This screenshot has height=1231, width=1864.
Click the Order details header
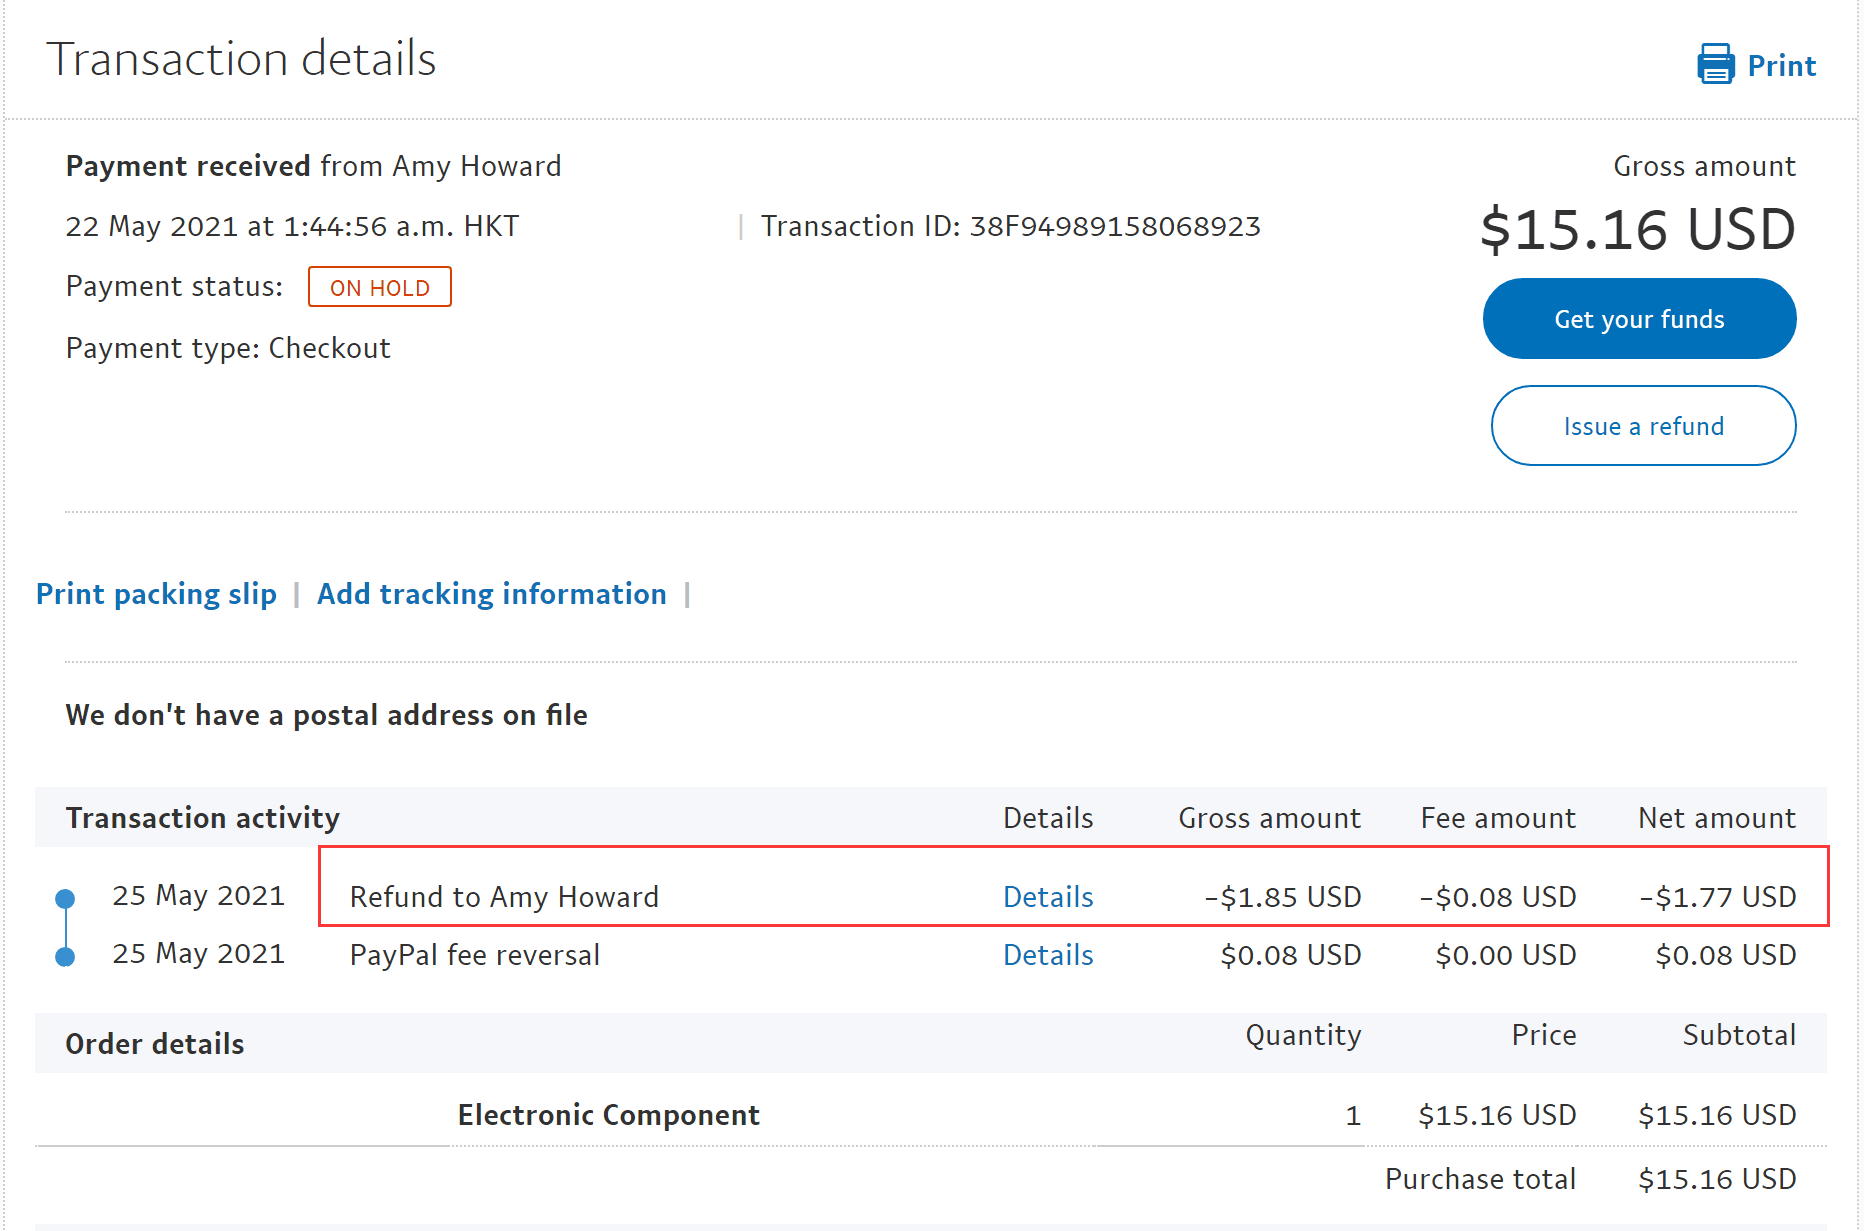[155, 1044]
